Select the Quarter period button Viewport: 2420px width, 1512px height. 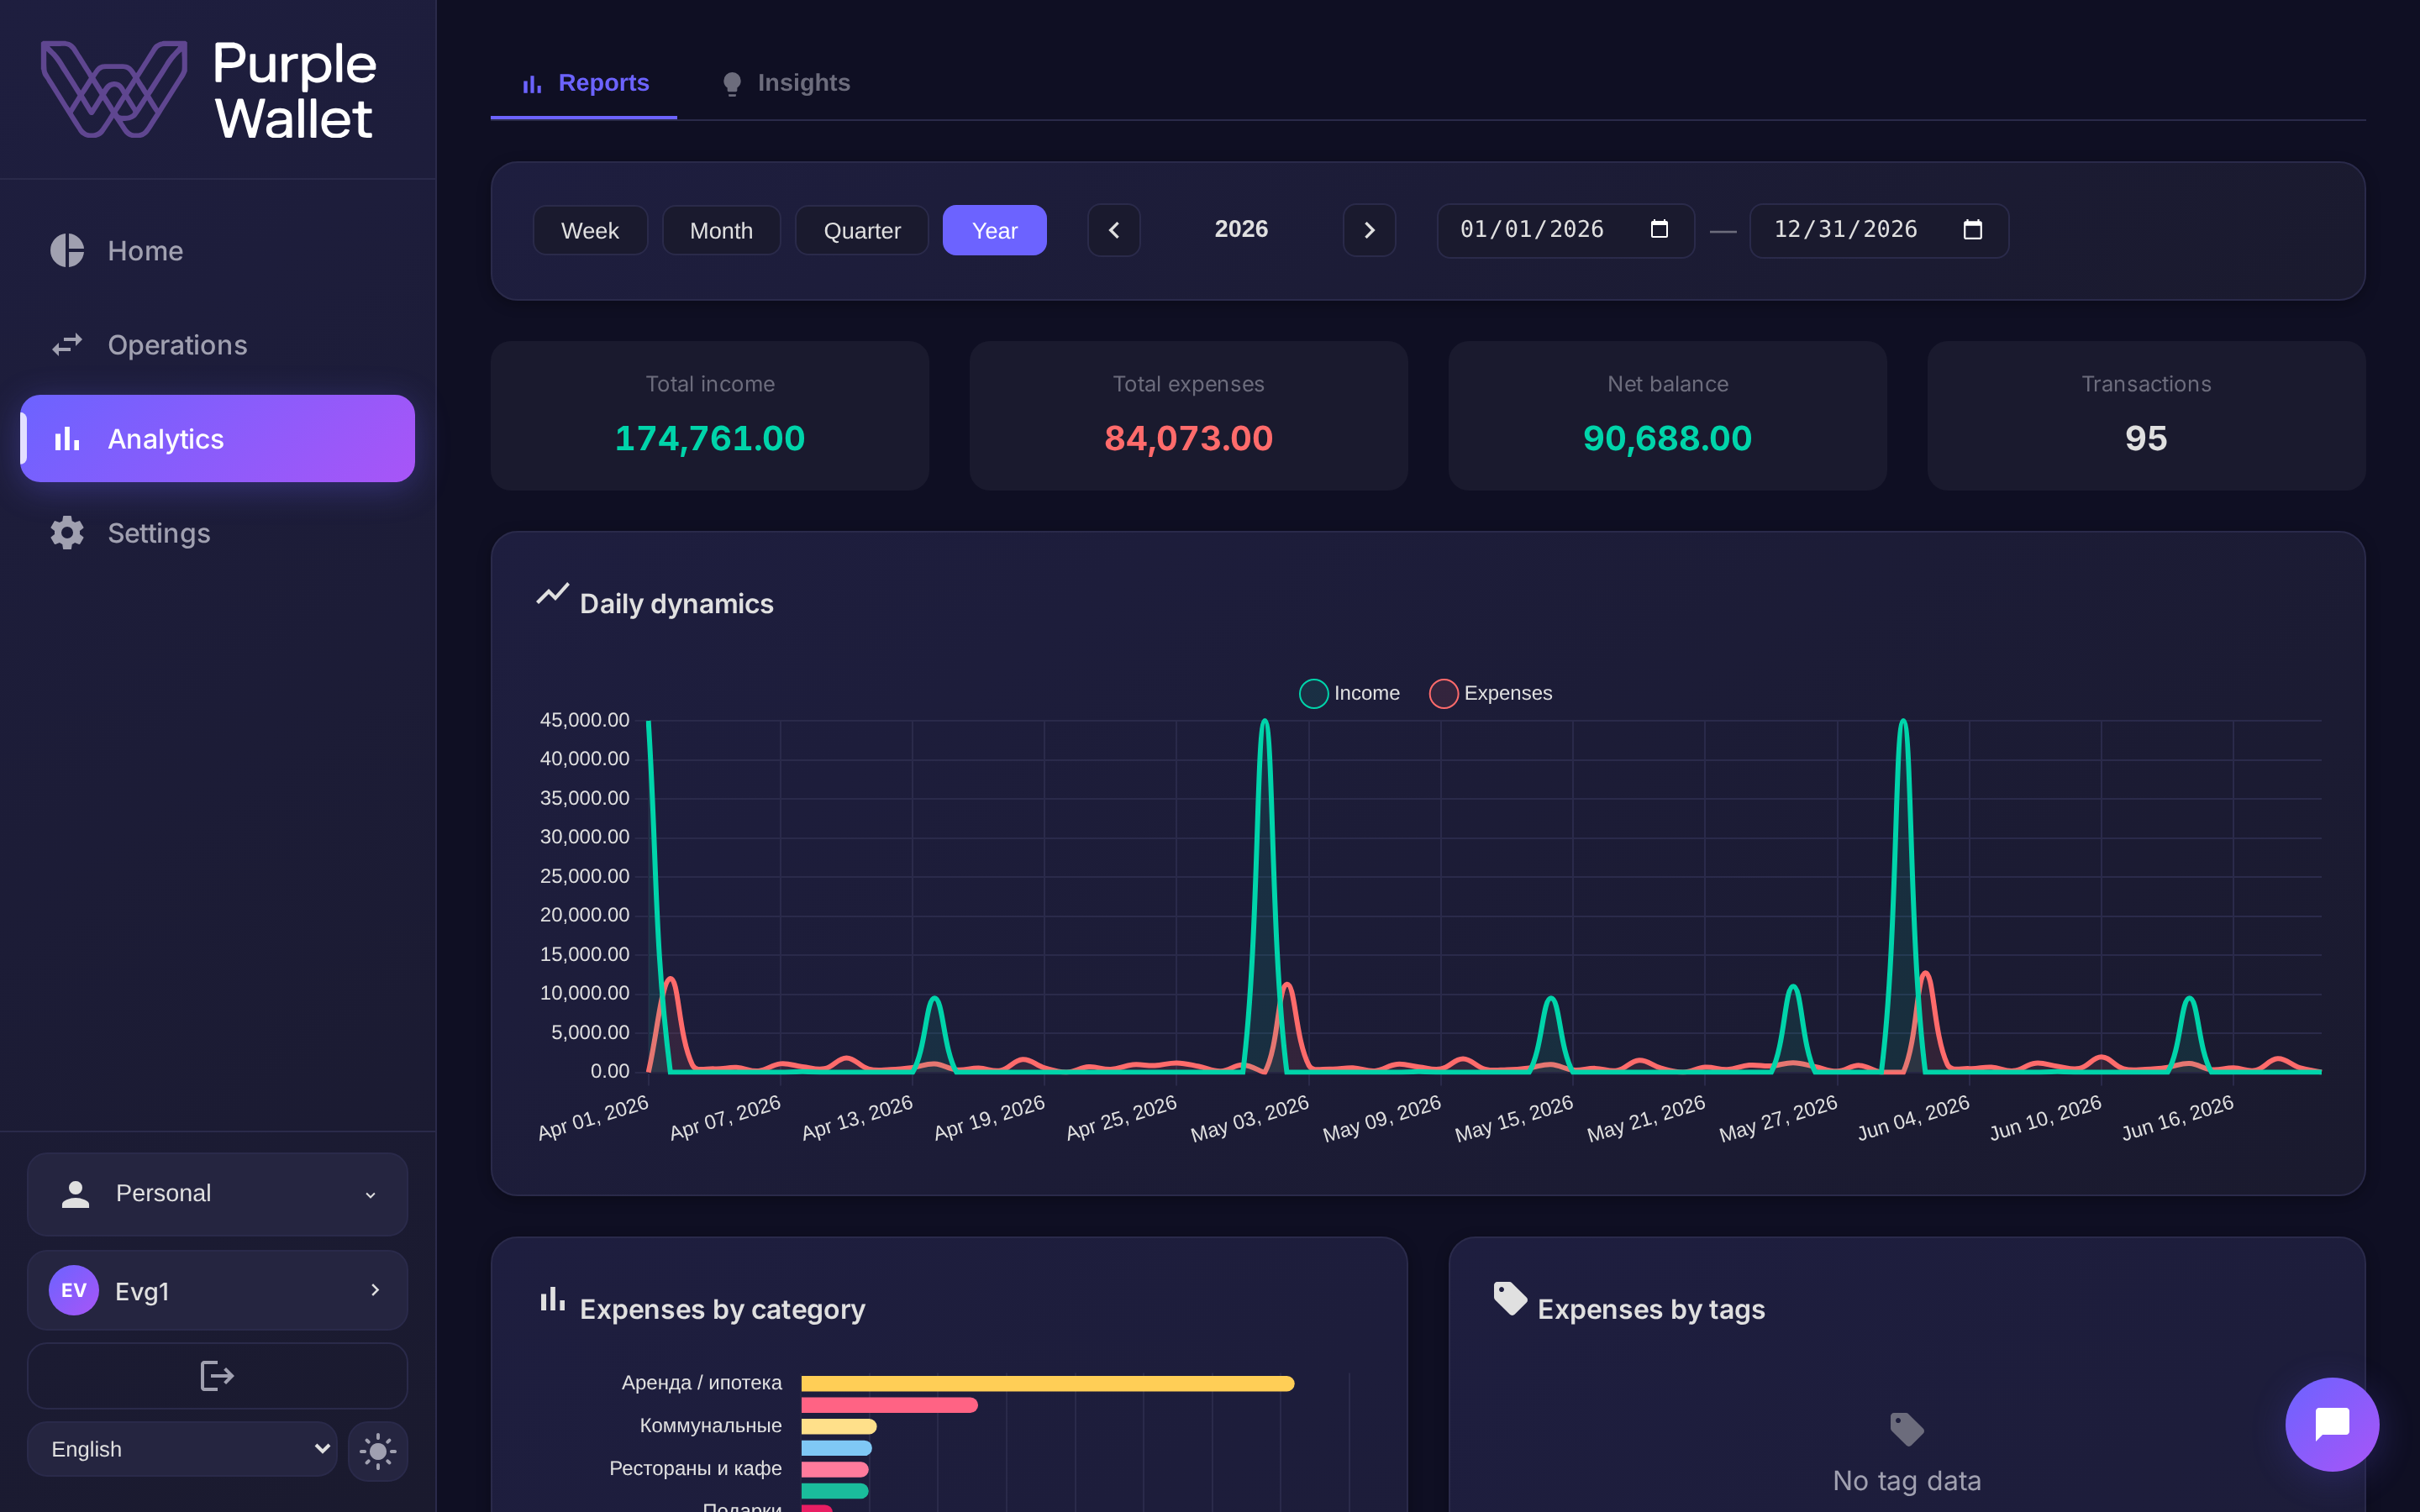click(861, 230)
